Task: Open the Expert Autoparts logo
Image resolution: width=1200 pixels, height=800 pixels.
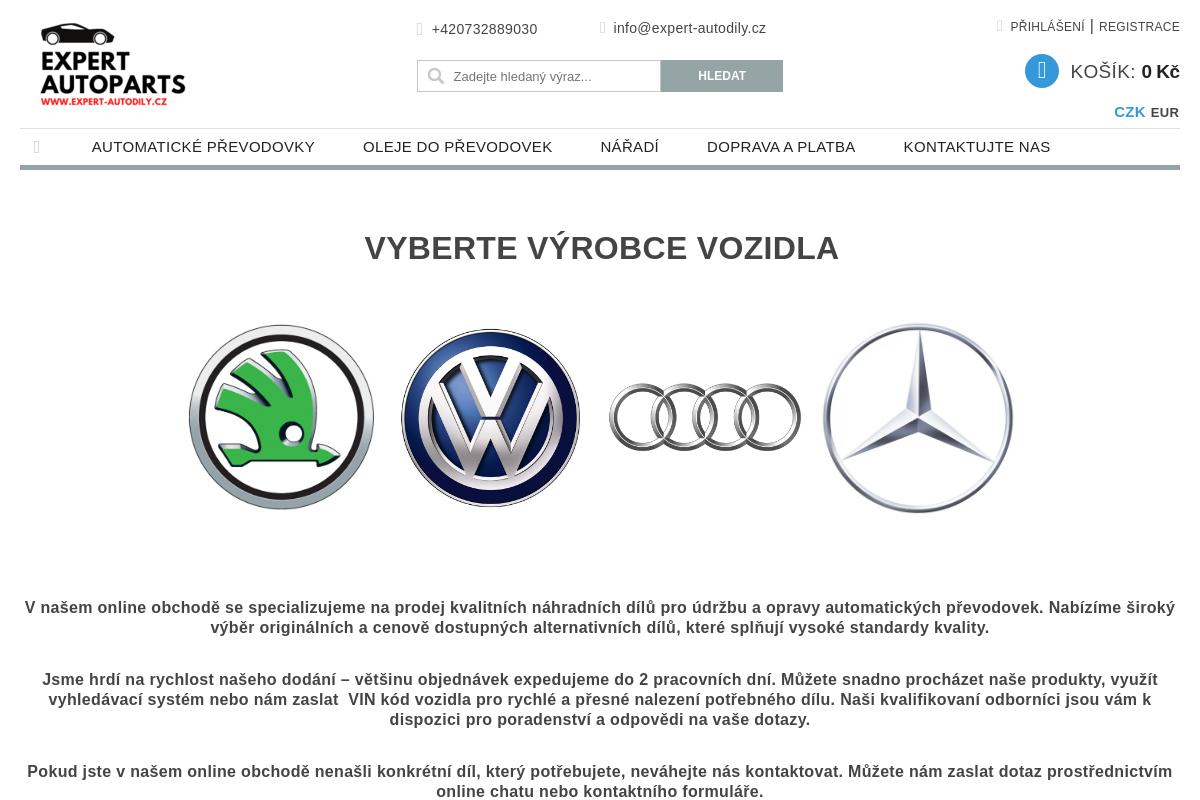Action: point(112,63)
